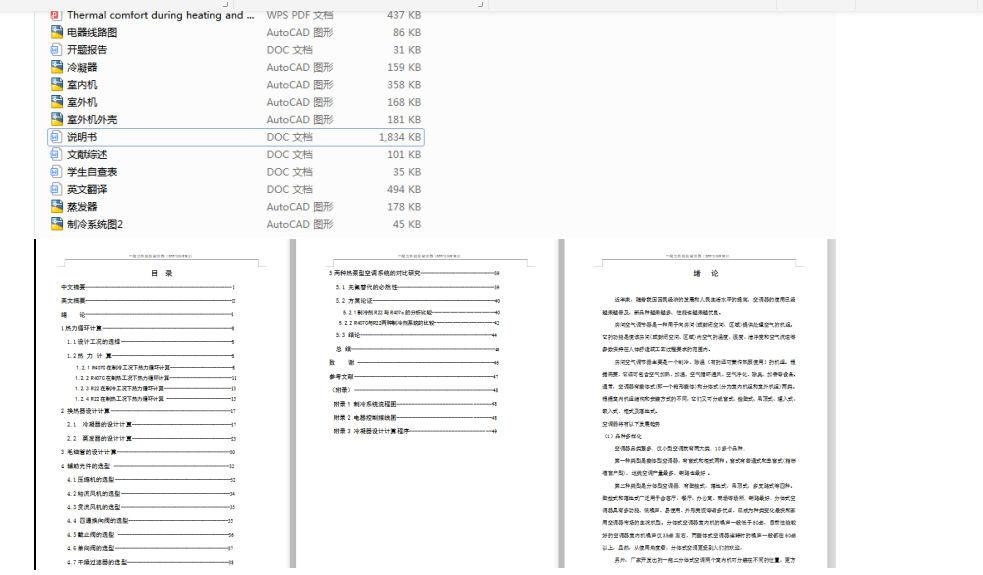
Task: Click the 目录 heading on the contents page
Action: [162, 273]
